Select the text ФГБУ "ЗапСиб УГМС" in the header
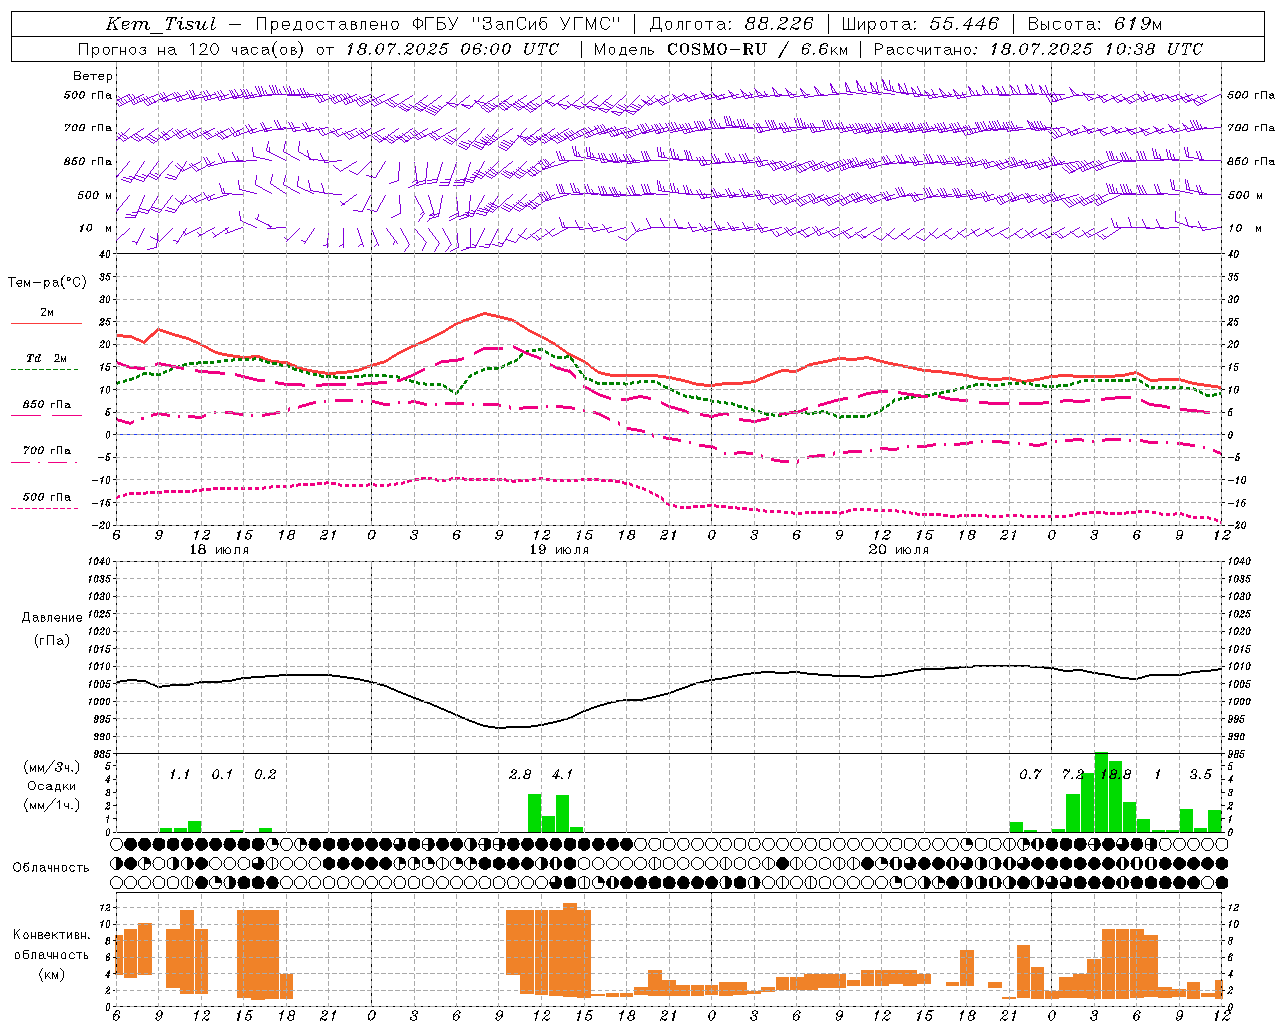 tap(519, 24)
